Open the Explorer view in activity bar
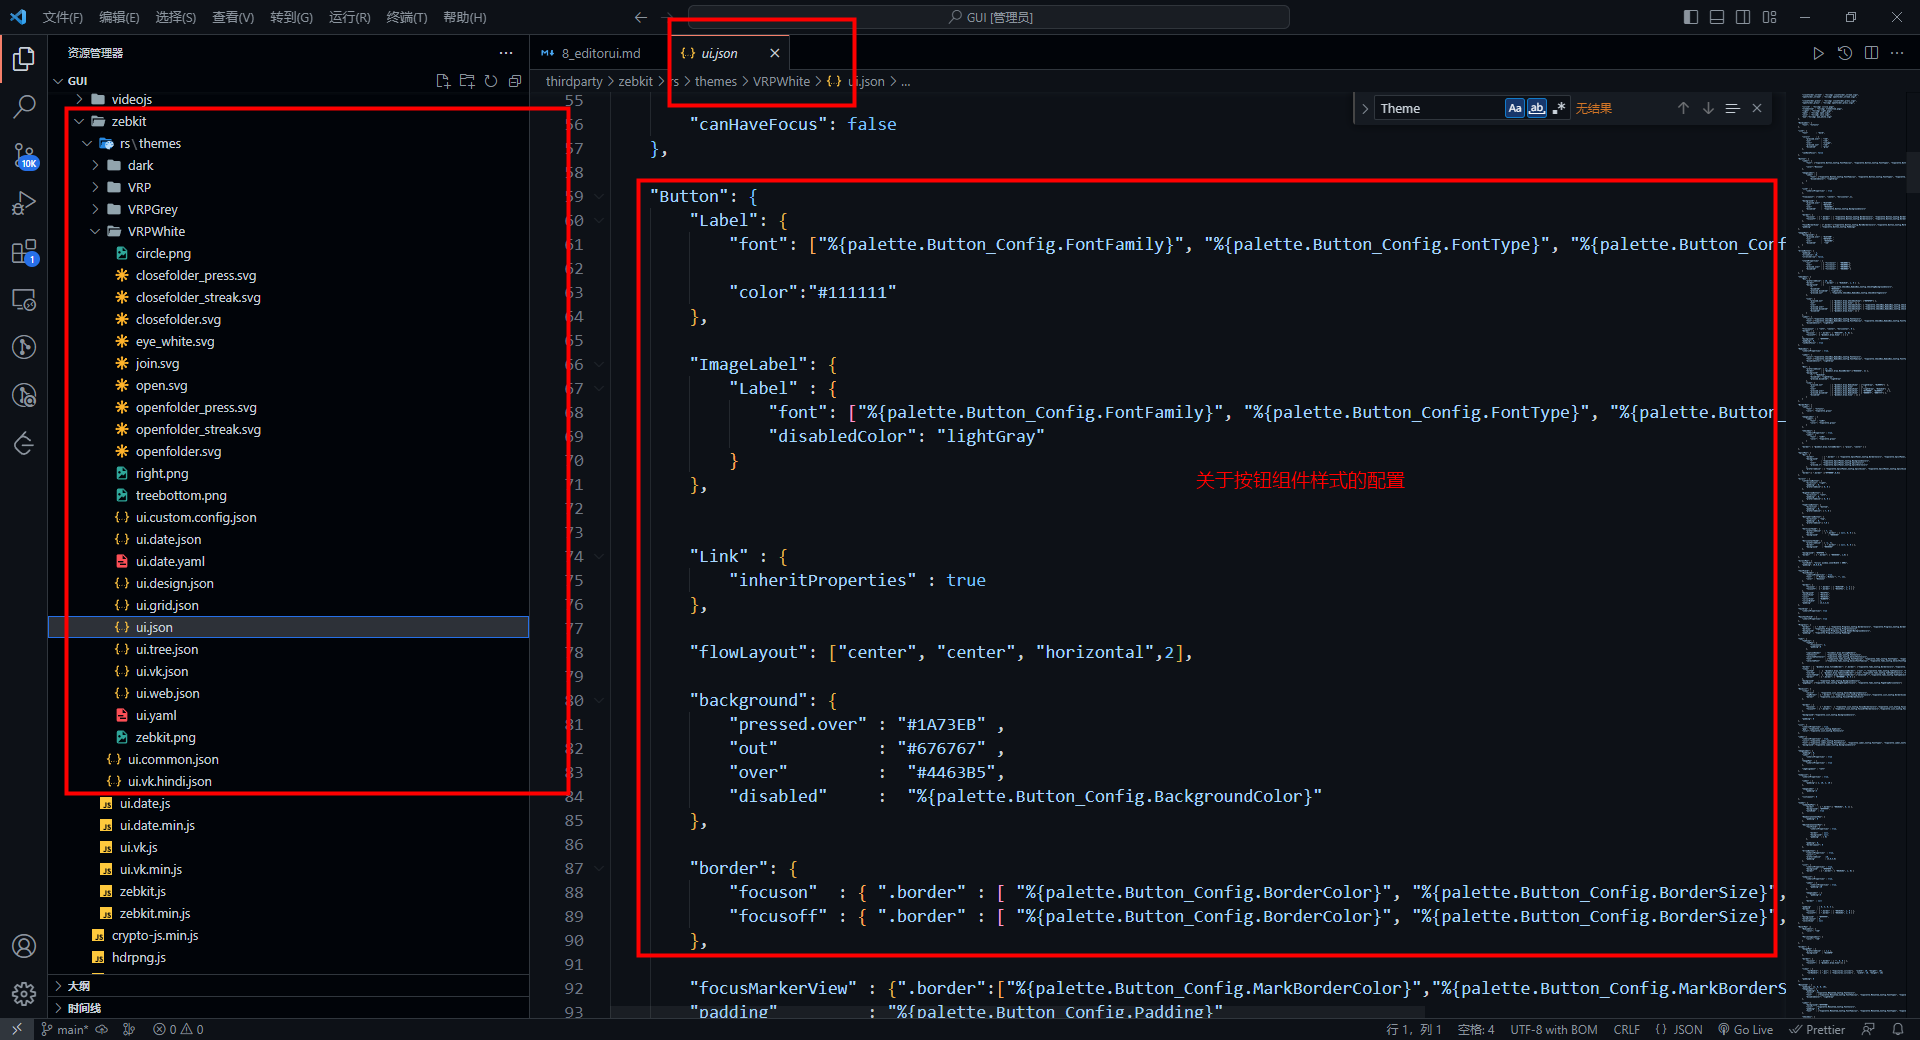Image resolution: width=1920 pixels, height=1040 pixels. (24, 59)
